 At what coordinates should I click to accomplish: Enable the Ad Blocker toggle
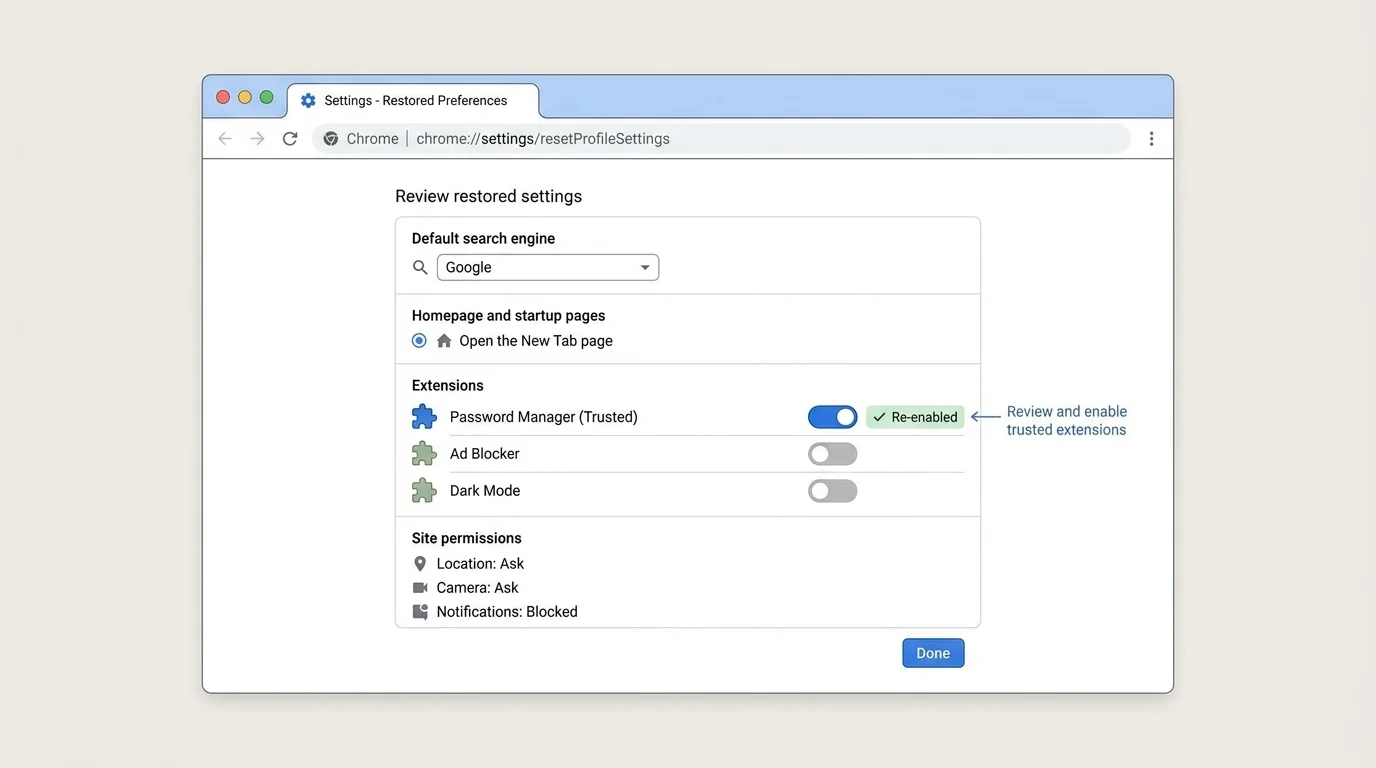[832, 454]
